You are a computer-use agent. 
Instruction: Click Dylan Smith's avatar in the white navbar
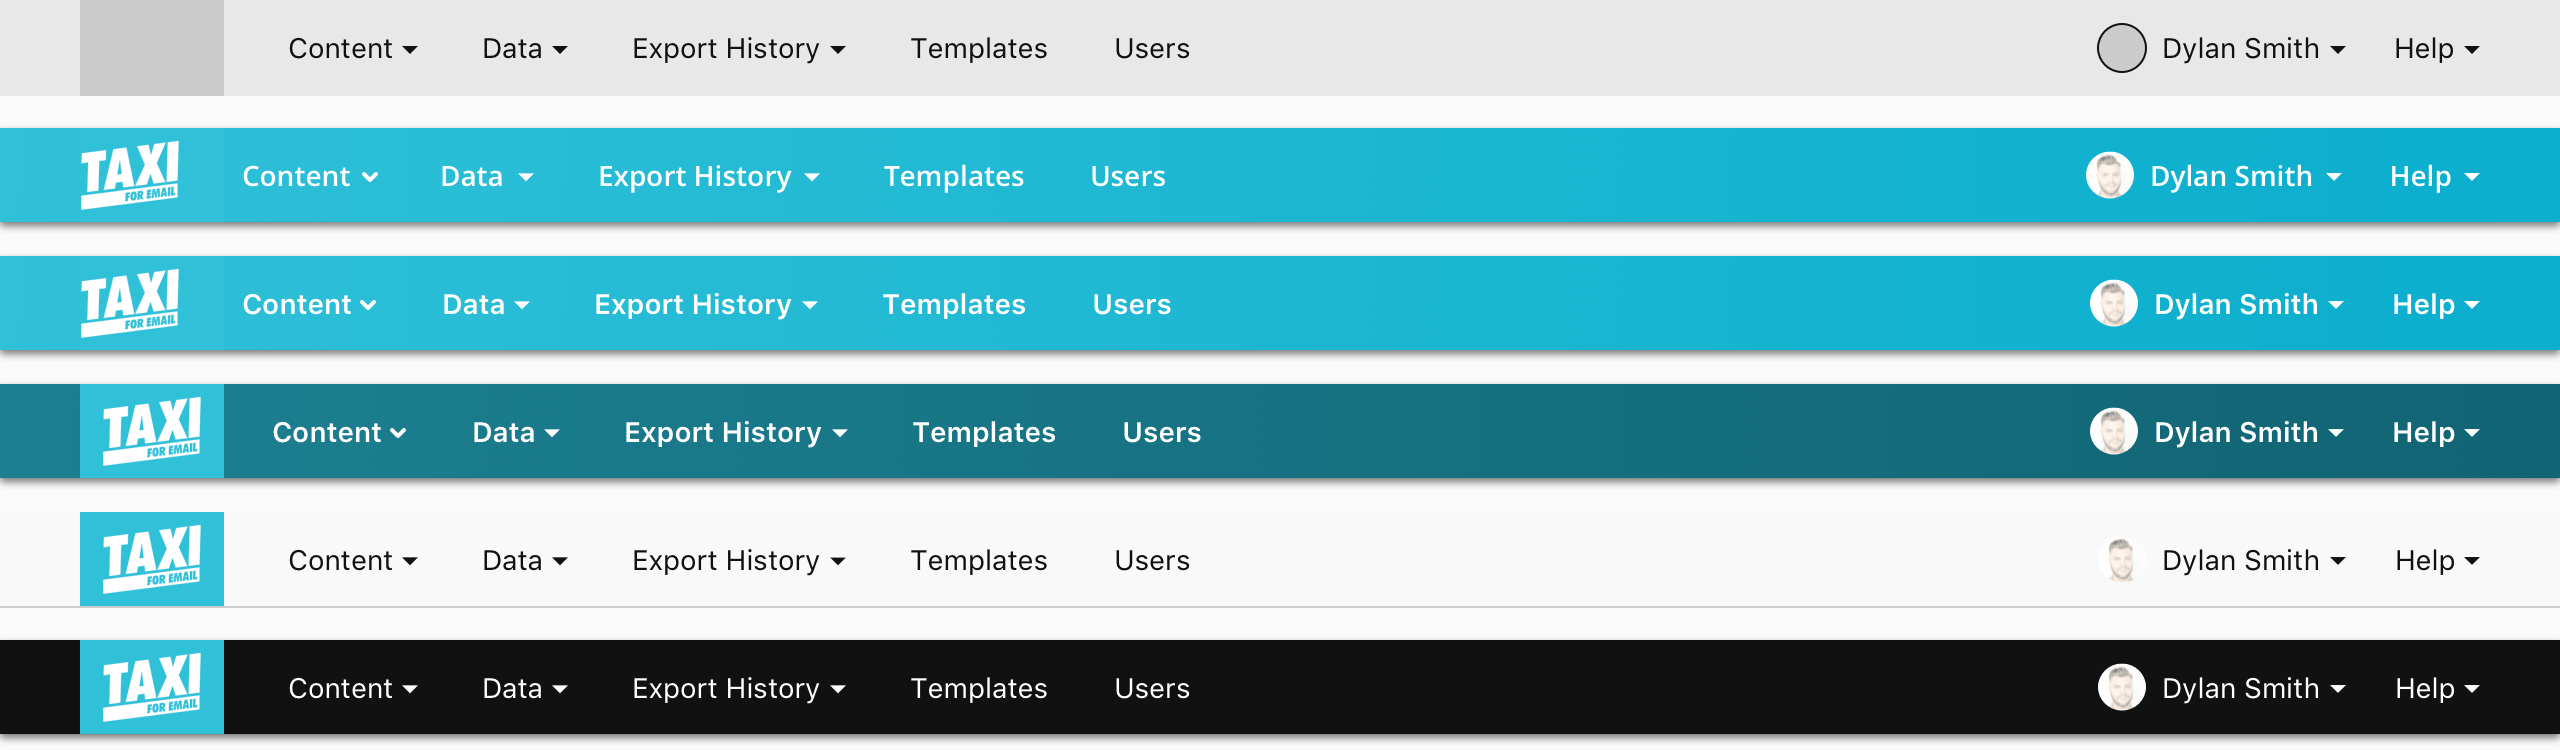pos(2121,560)
